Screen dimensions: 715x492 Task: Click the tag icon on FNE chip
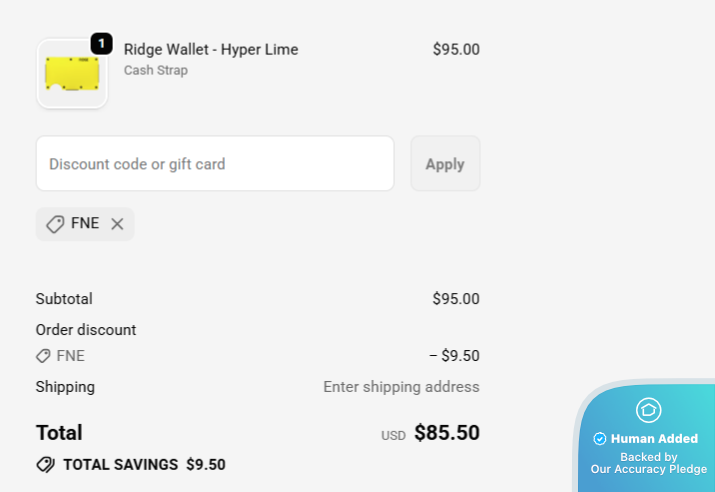(x=56, y=224)
